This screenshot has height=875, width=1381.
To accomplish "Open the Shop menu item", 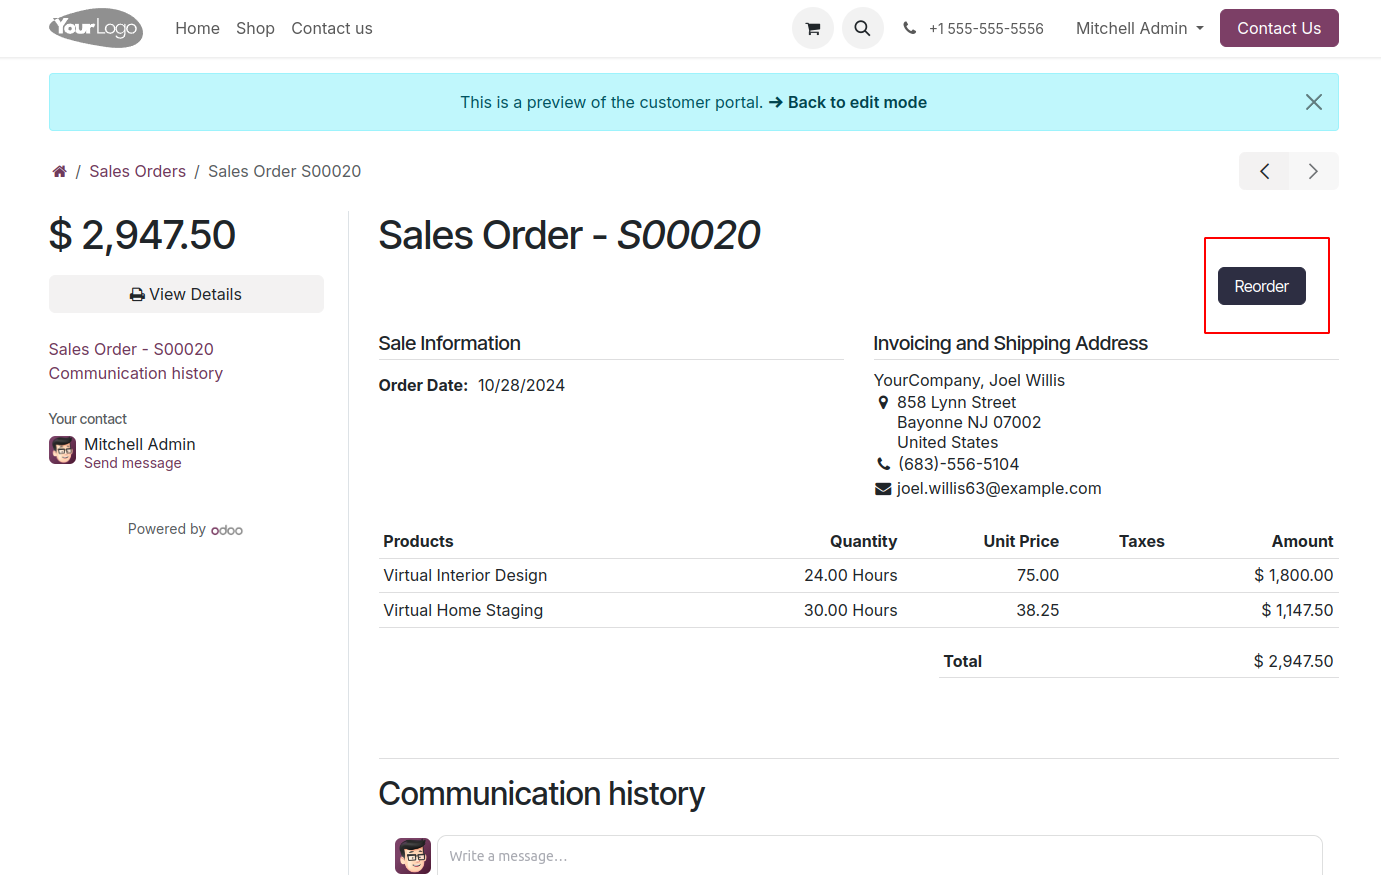I will pos(255,29).
